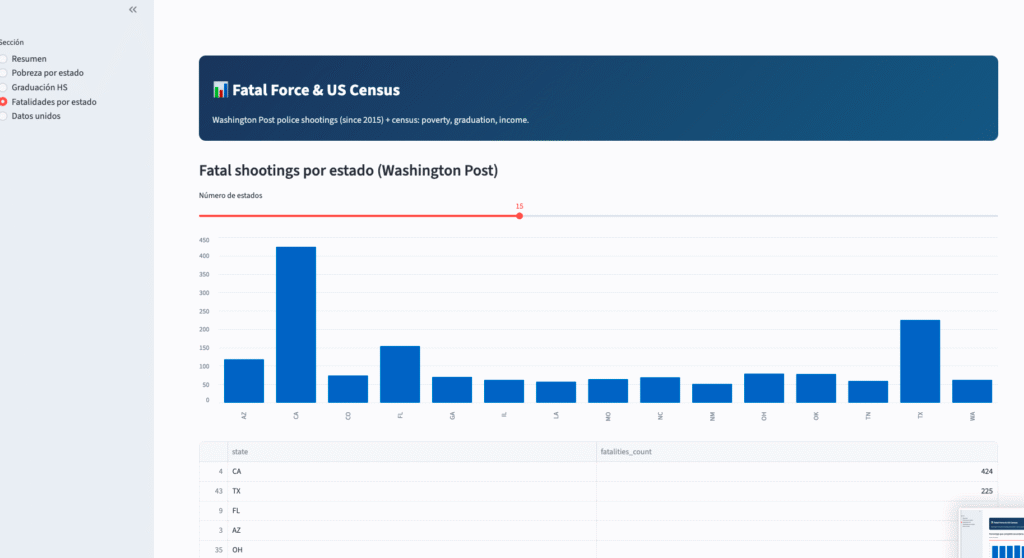
Task: Click the CA bar in the chart
Action: point(296,324)
